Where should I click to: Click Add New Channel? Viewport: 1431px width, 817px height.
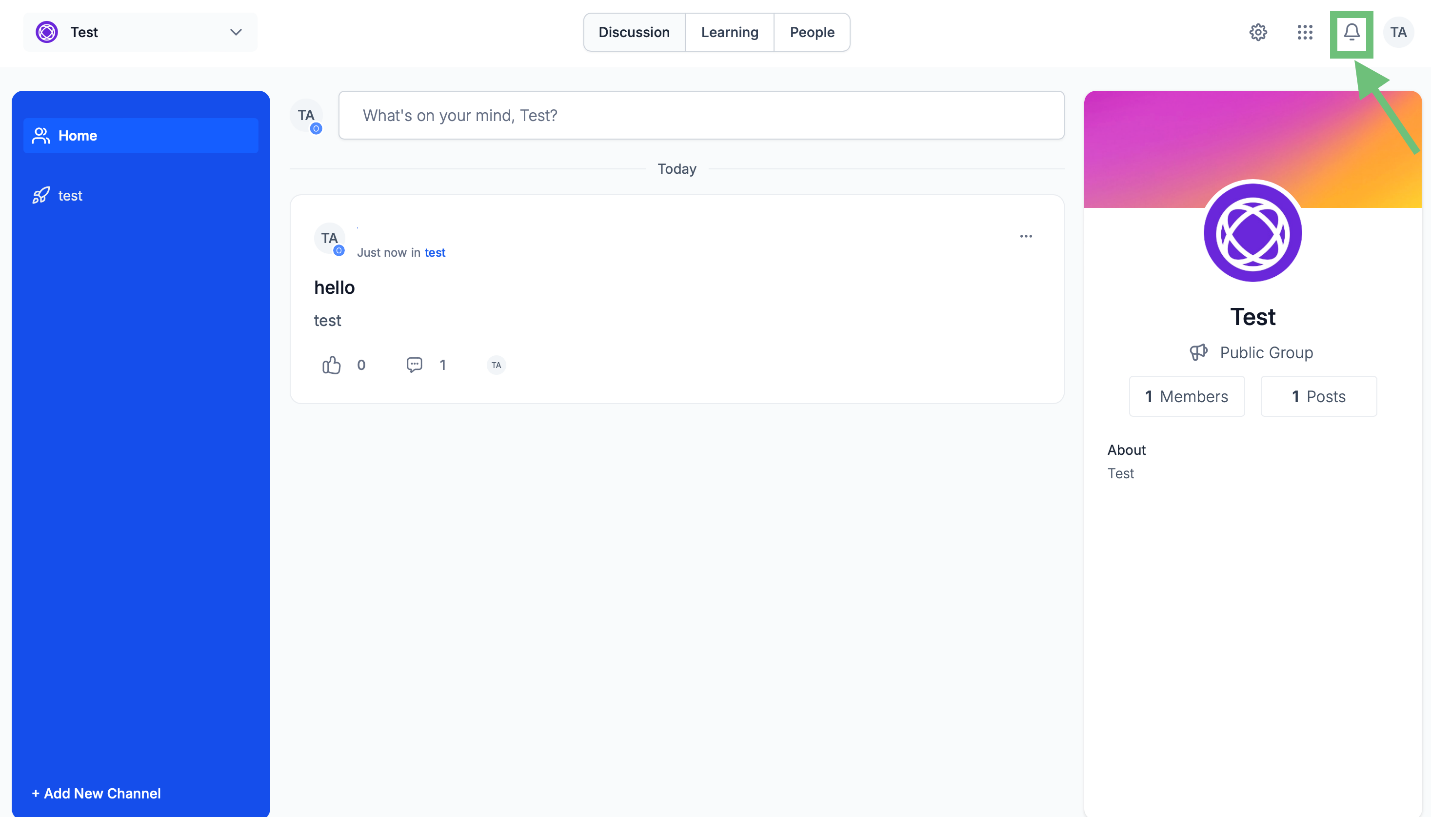tap(96, 793)
